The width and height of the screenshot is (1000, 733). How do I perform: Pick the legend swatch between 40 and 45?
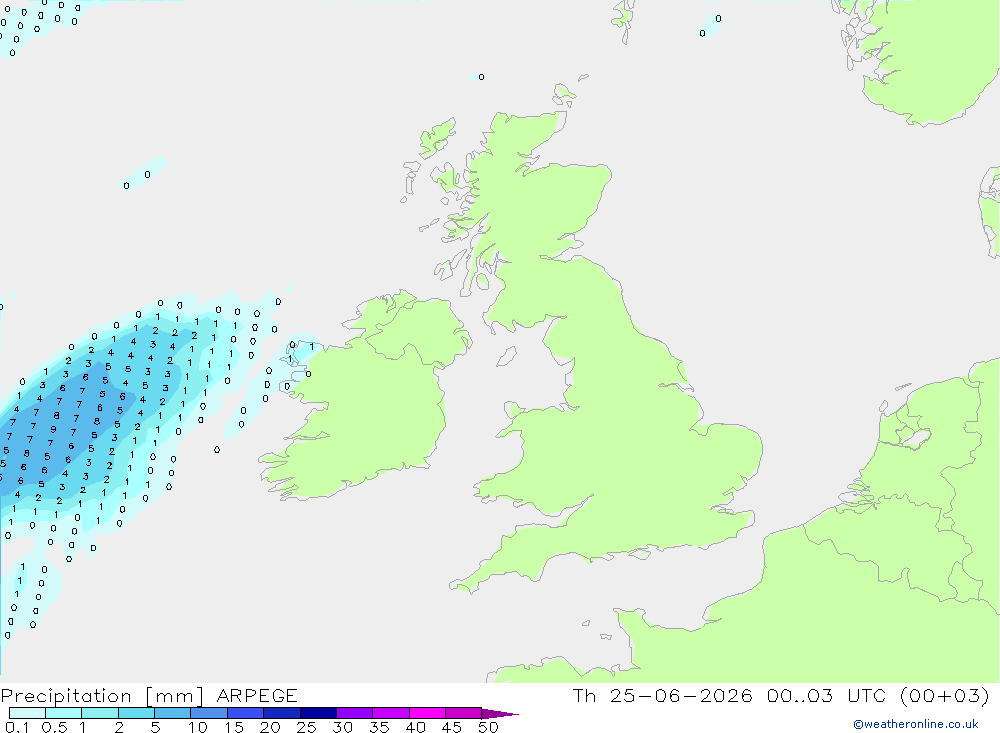pyautogui.click(x=427, y=713)
